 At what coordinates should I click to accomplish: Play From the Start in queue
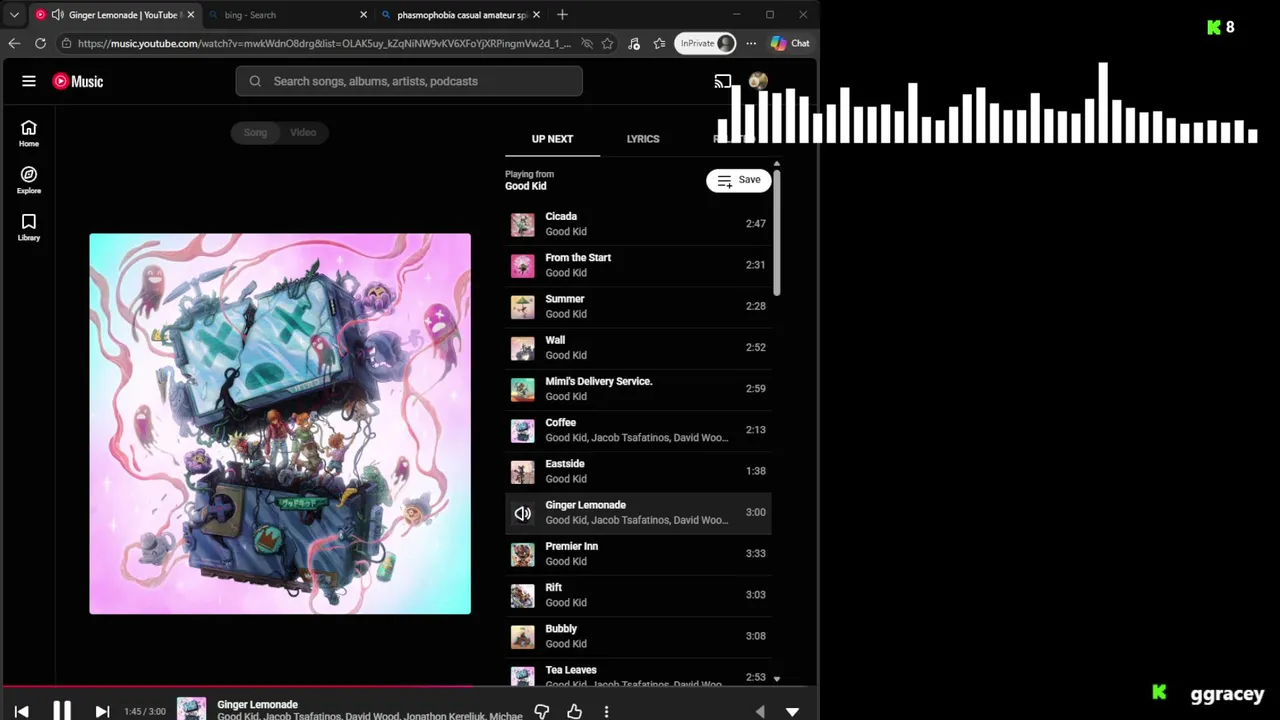point(638,265)
